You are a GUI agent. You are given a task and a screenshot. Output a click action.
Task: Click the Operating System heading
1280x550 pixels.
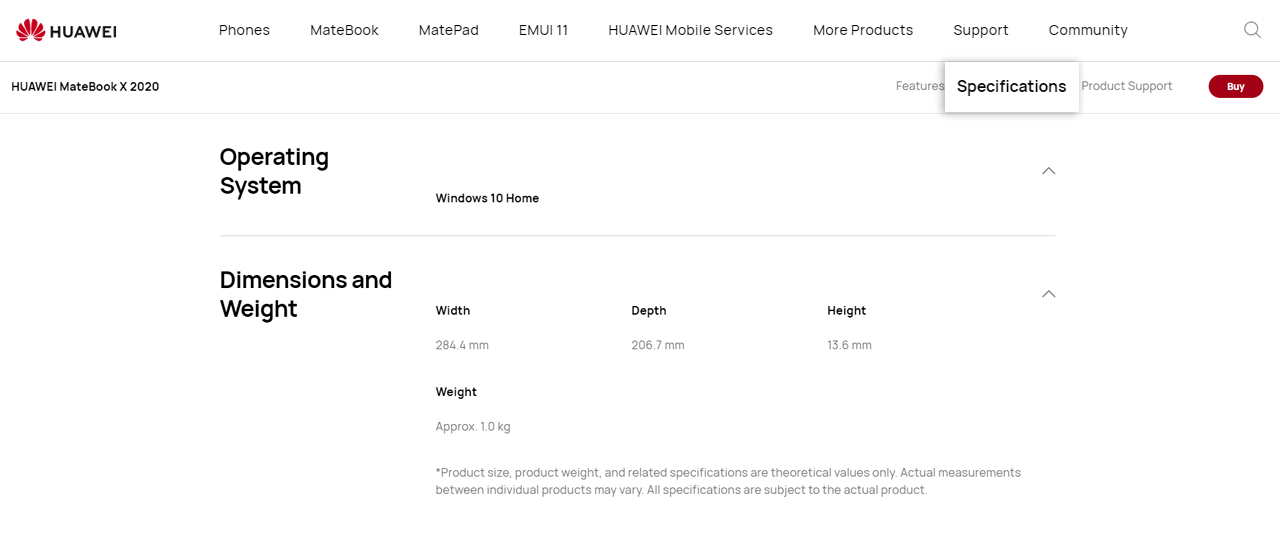274,171
